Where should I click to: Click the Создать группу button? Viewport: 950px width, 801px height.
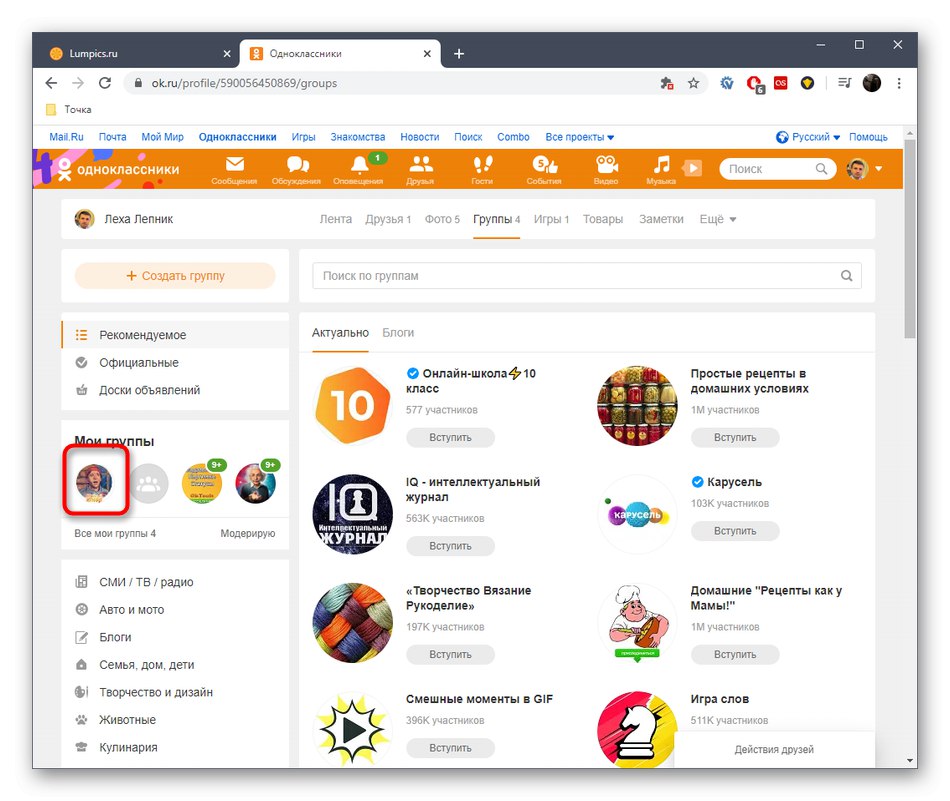[x=174, y=275]
